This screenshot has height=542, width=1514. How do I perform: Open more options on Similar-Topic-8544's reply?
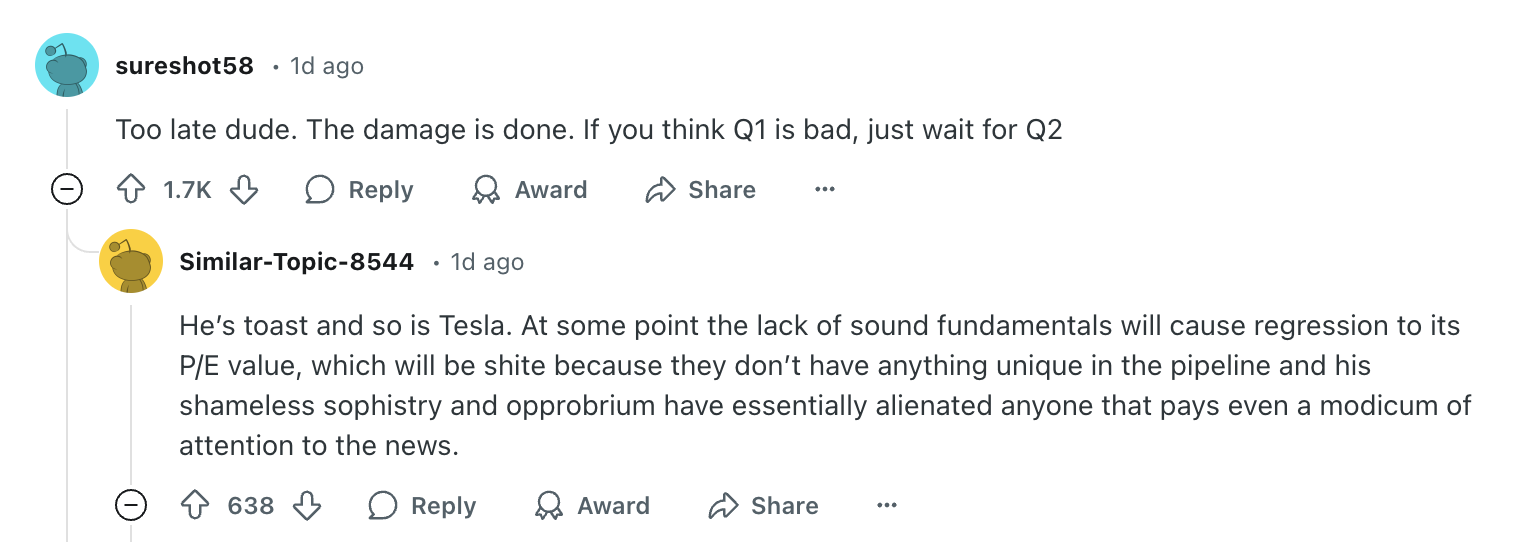[886, 506]
